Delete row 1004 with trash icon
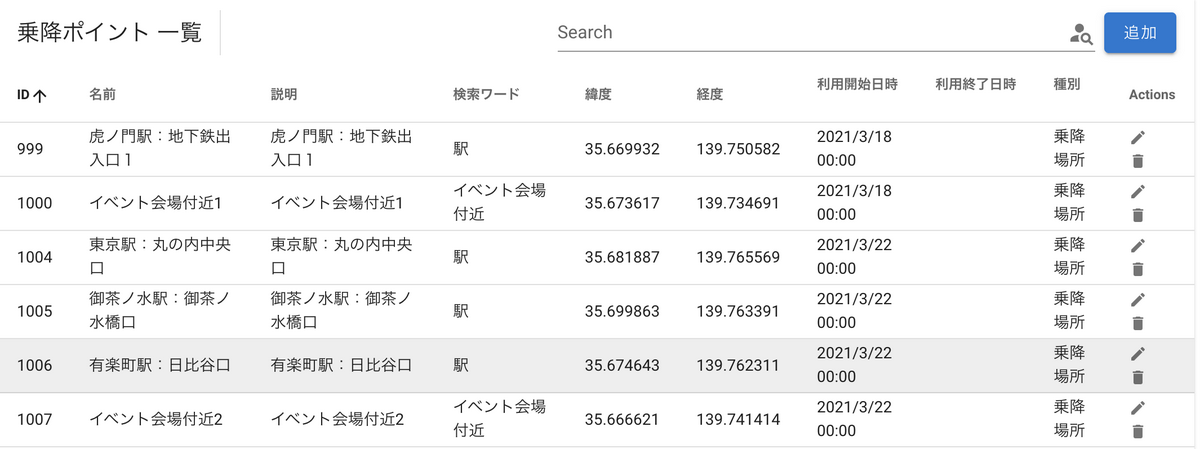Screen dimensions: 1200x449 [1137, 268]
